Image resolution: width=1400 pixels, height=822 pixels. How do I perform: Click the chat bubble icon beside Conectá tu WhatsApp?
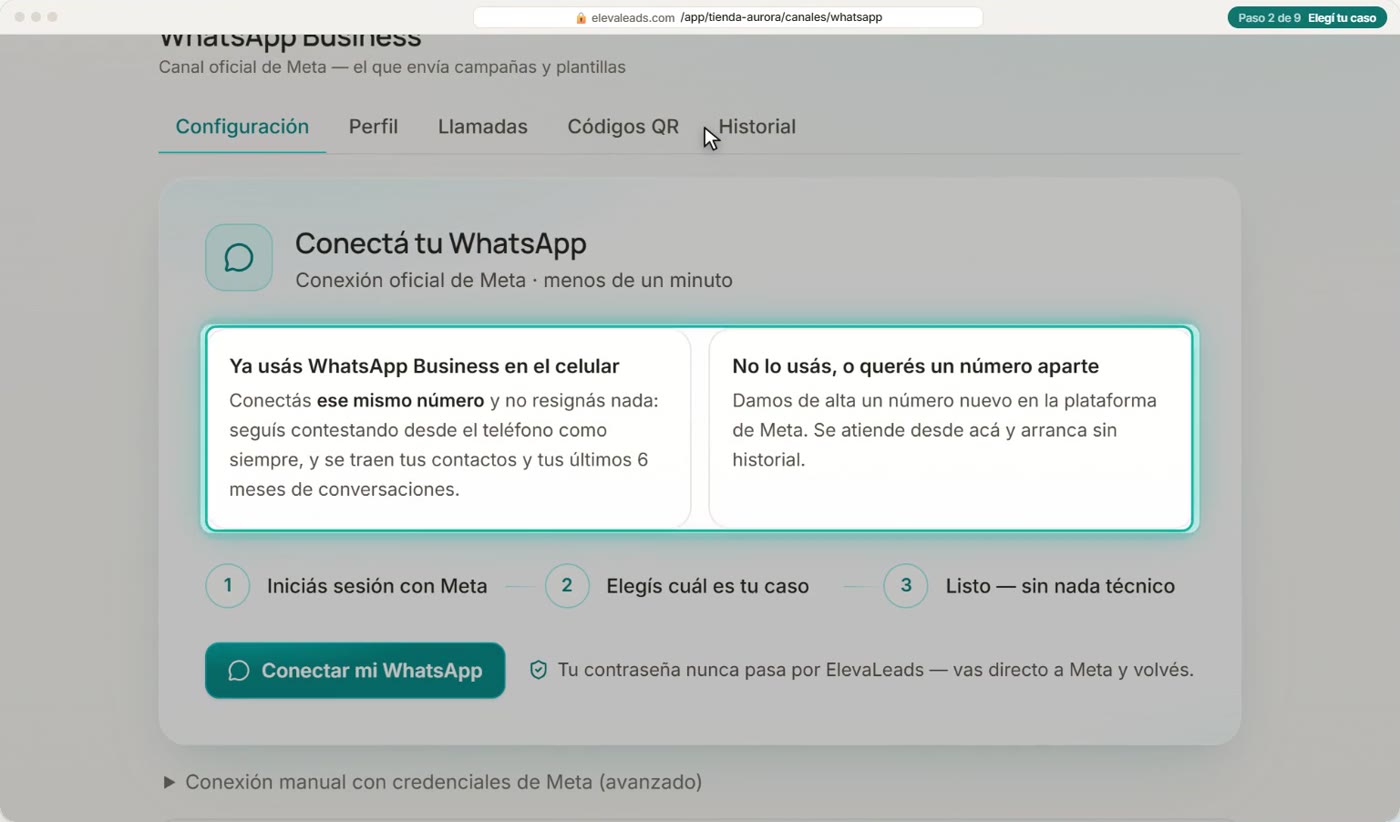pos(239,257)
